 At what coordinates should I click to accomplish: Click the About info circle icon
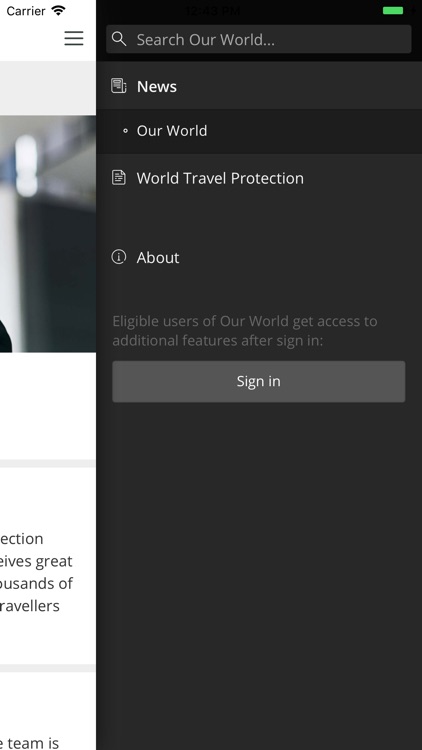(119, 257)
